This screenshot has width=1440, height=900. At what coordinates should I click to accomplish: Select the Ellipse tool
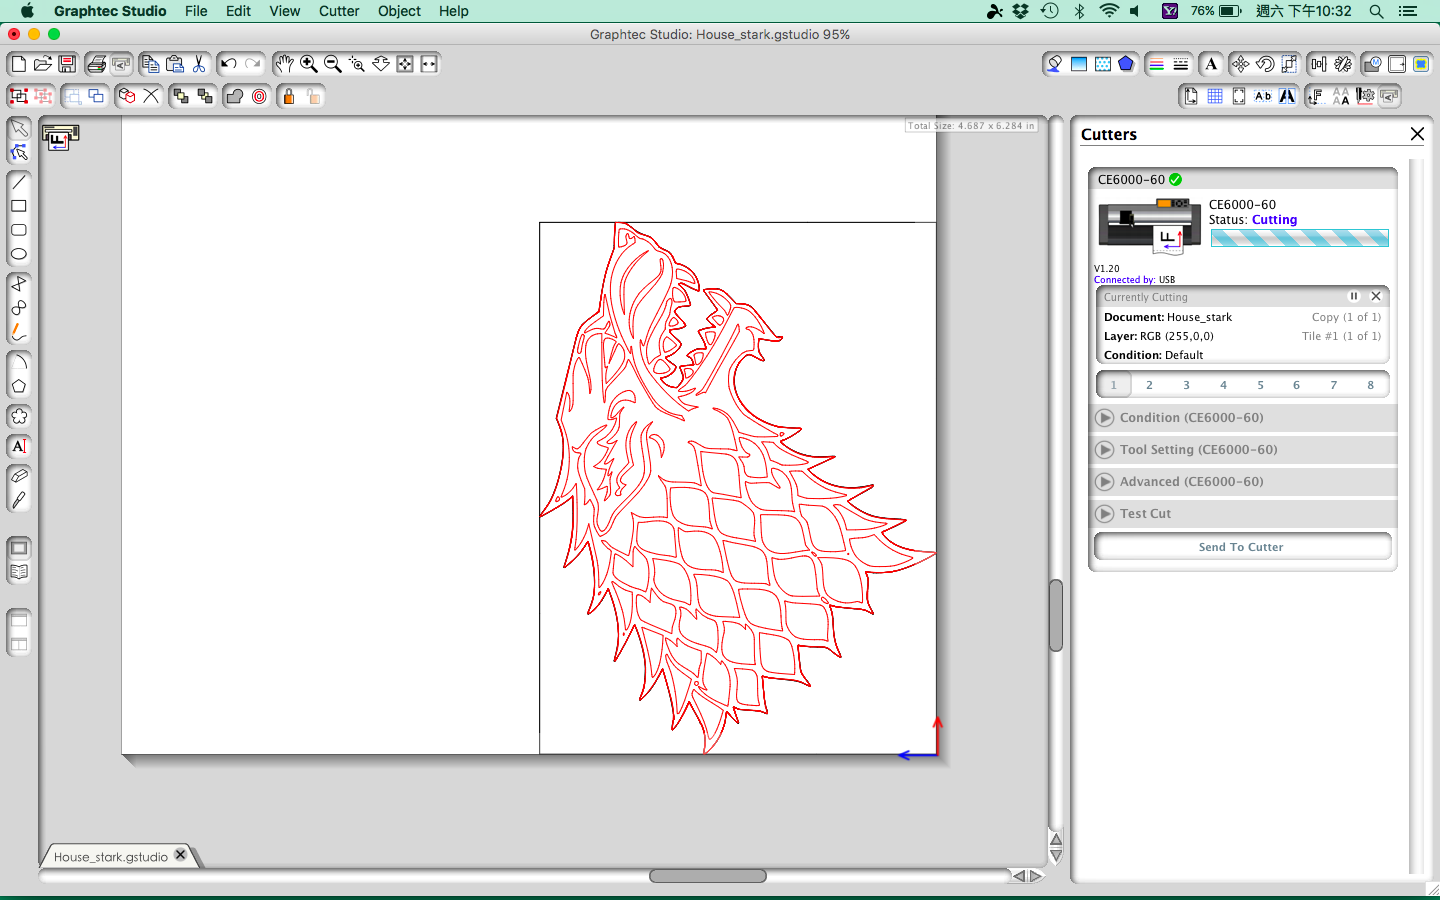click(19, 254)
